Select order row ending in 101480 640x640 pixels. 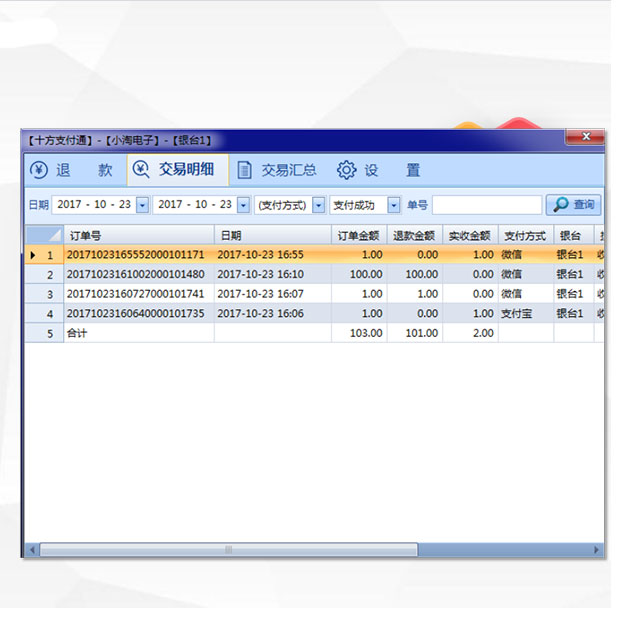click(x=135, y=274)
